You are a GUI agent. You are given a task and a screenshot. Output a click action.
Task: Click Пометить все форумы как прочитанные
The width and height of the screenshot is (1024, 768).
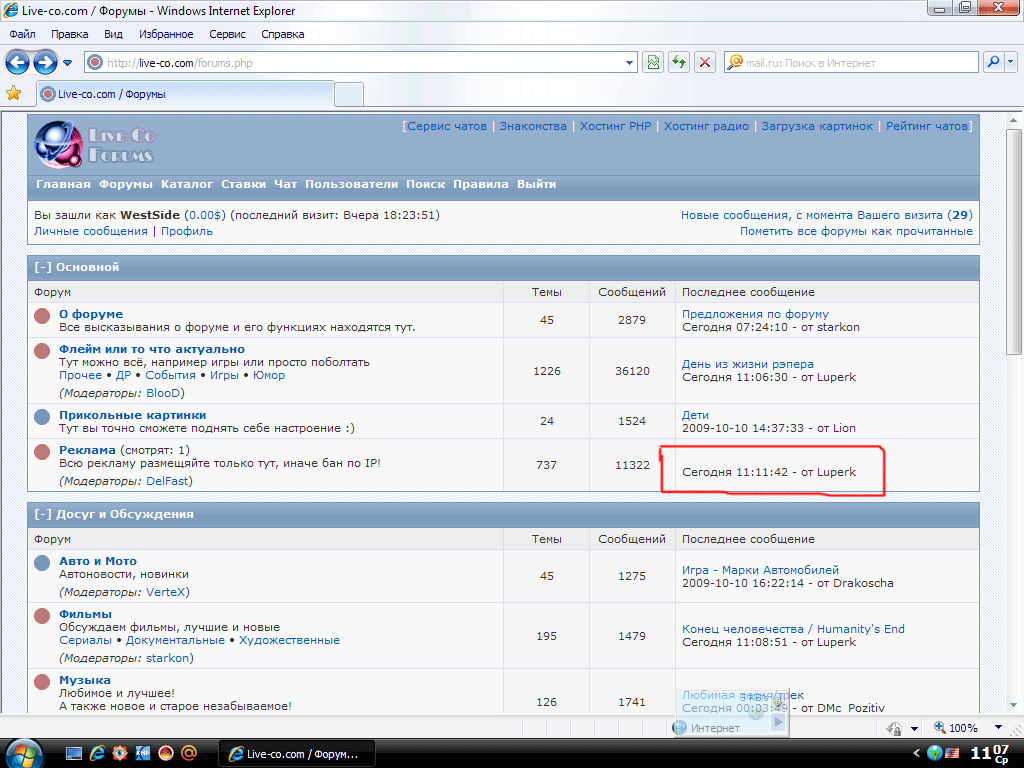[x=856, y=231]
